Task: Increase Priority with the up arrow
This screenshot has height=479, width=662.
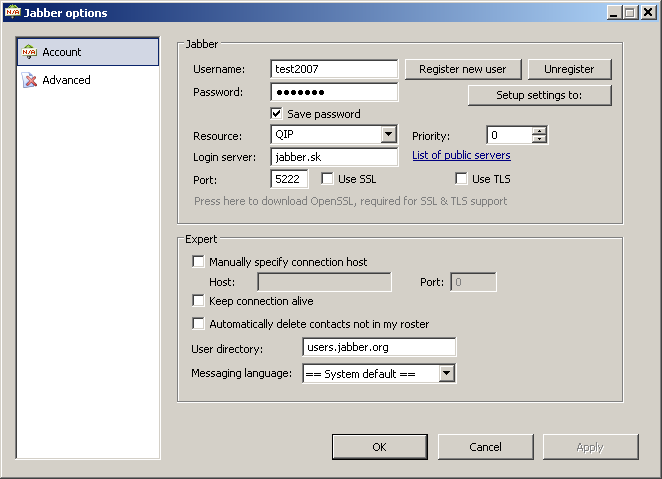Action: point(539,131)
